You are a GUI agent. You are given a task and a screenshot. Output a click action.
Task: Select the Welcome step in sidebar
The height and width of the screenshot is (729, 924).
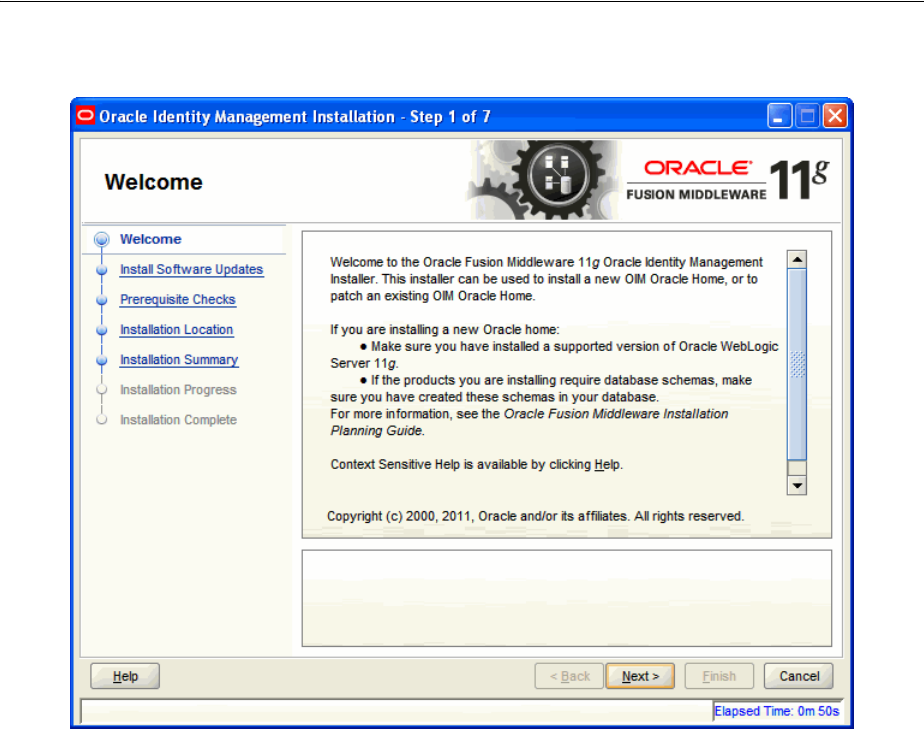[151, 239]
